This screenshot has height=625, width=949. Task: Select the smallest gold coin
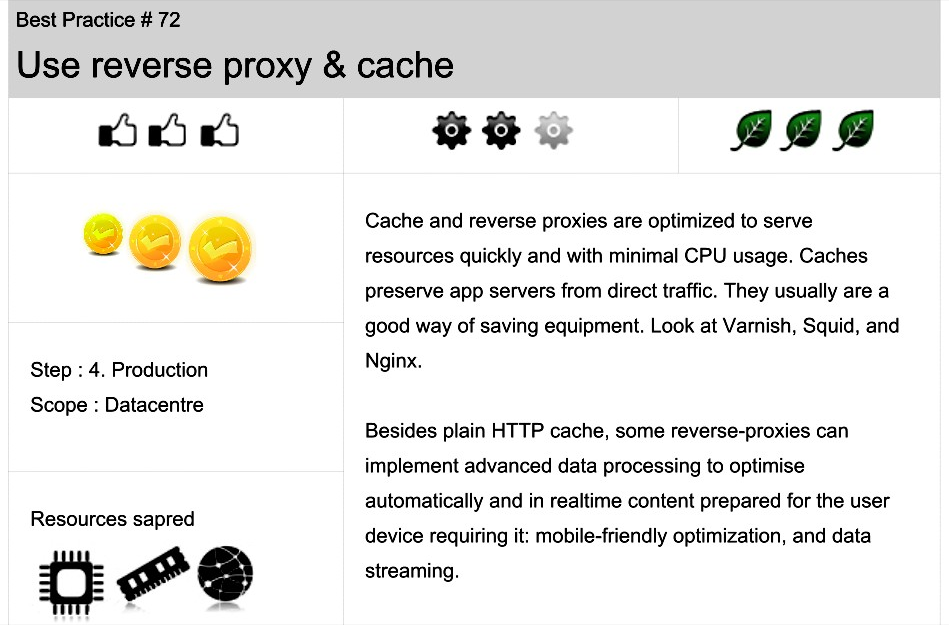[103, 234]
